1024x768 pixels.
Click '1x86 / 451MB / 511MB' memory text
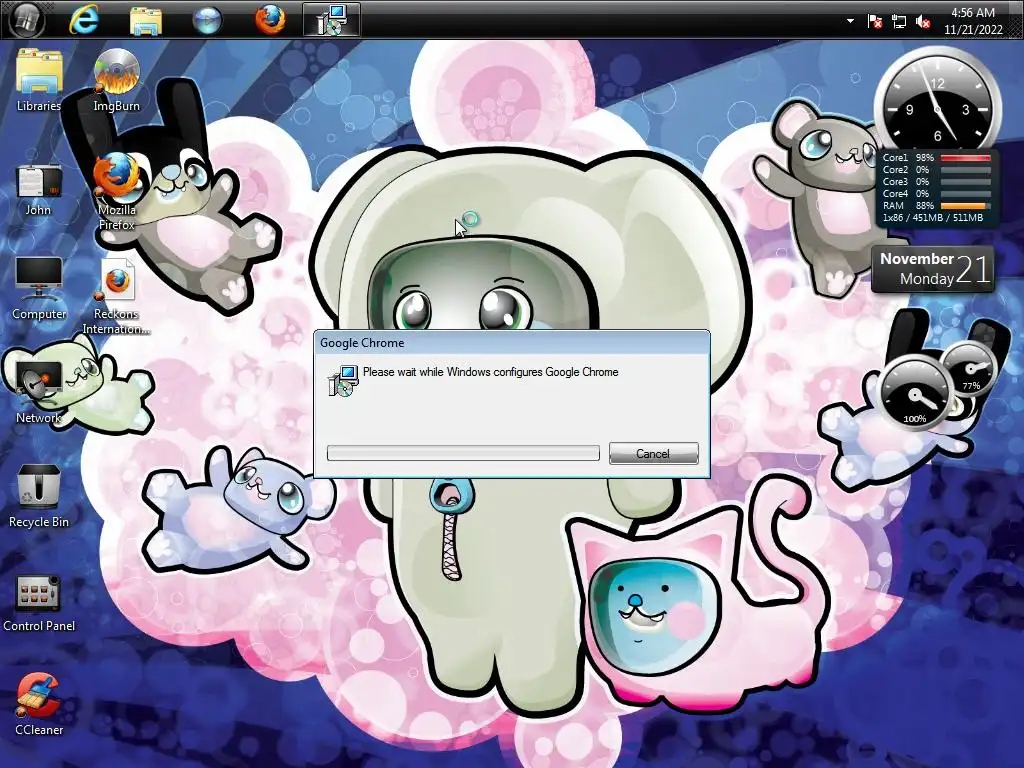[x=933, y=217]
